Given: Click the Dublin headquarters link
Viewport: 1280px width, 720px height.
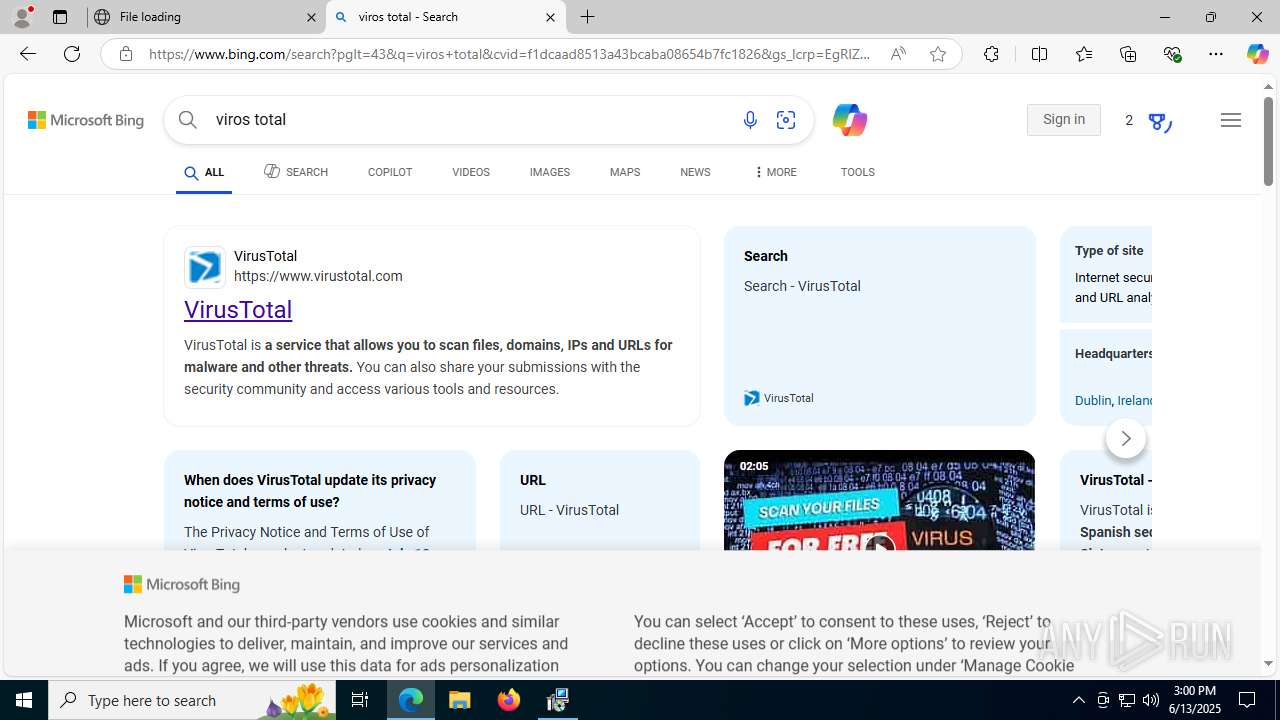Looking at the screenshot, I should (1093, 400).
